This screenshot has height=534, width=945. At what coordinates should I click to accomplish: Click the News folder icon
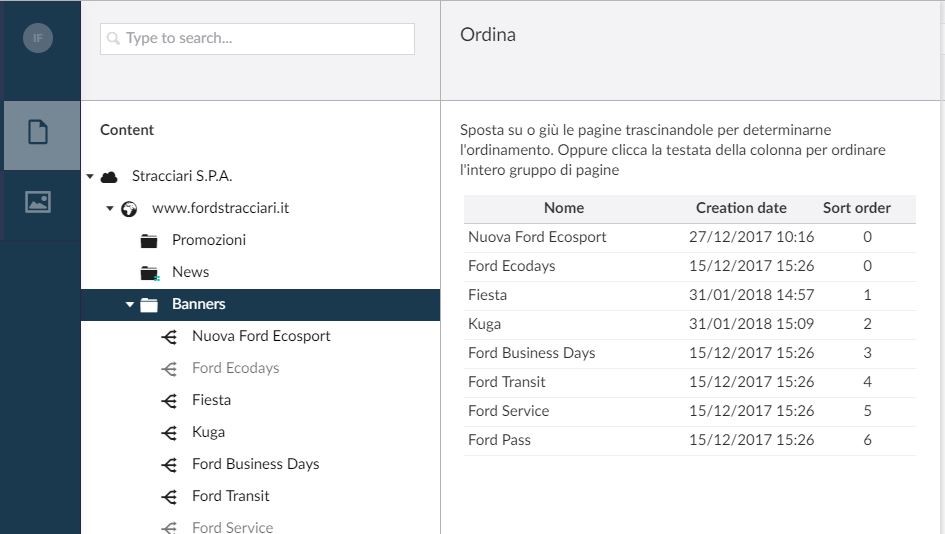point(149,273)
